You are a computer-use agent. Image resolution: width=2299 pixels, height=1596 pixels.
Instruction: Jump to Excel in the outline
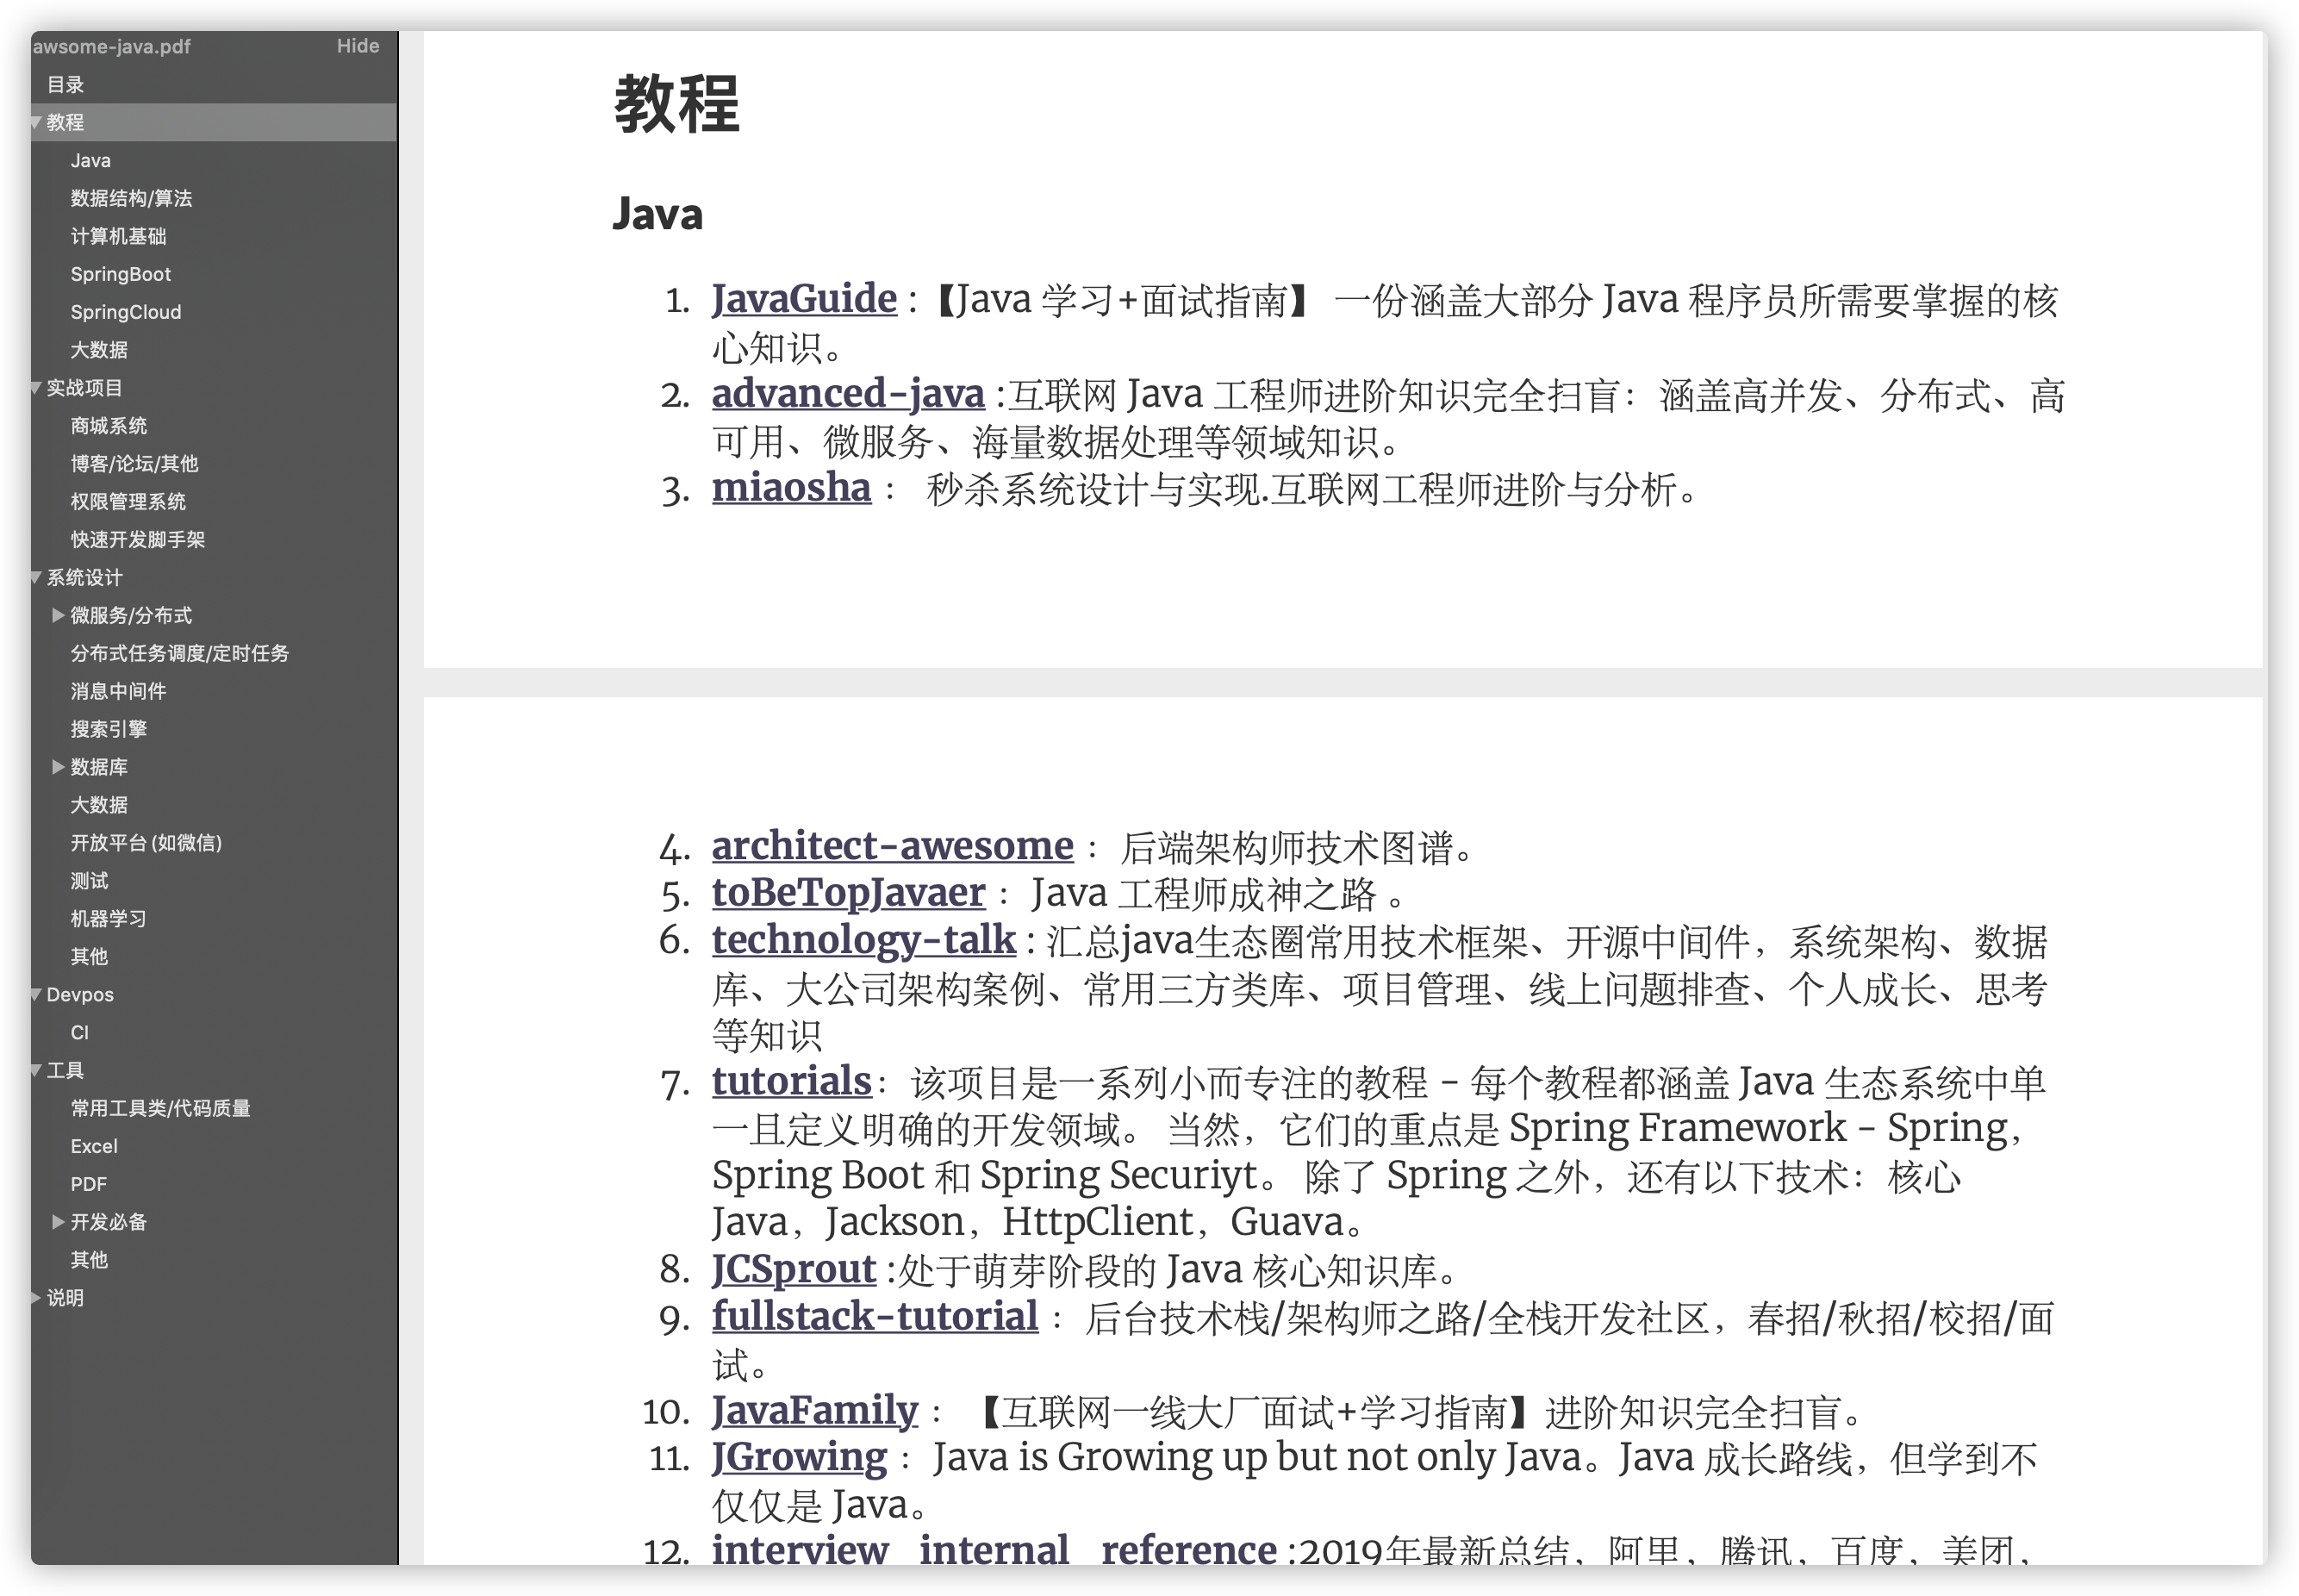click(94, 1147)
